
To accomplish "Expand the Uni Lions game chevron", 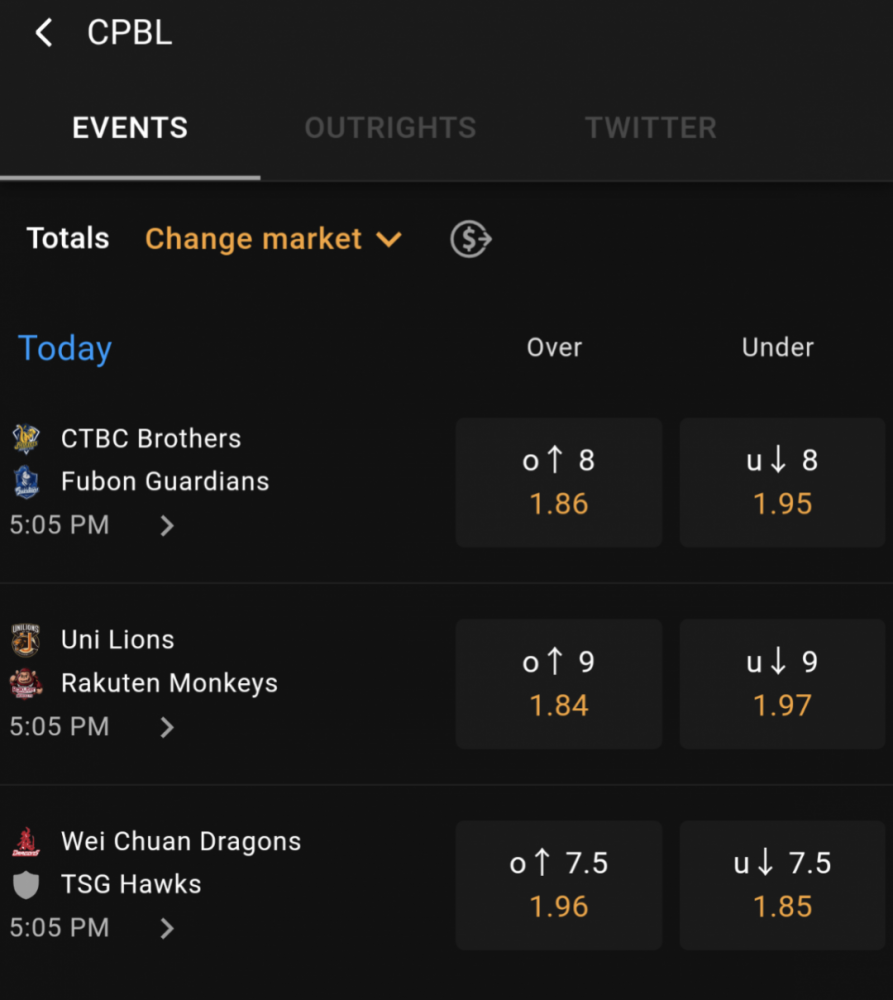I will pos(167,727).
